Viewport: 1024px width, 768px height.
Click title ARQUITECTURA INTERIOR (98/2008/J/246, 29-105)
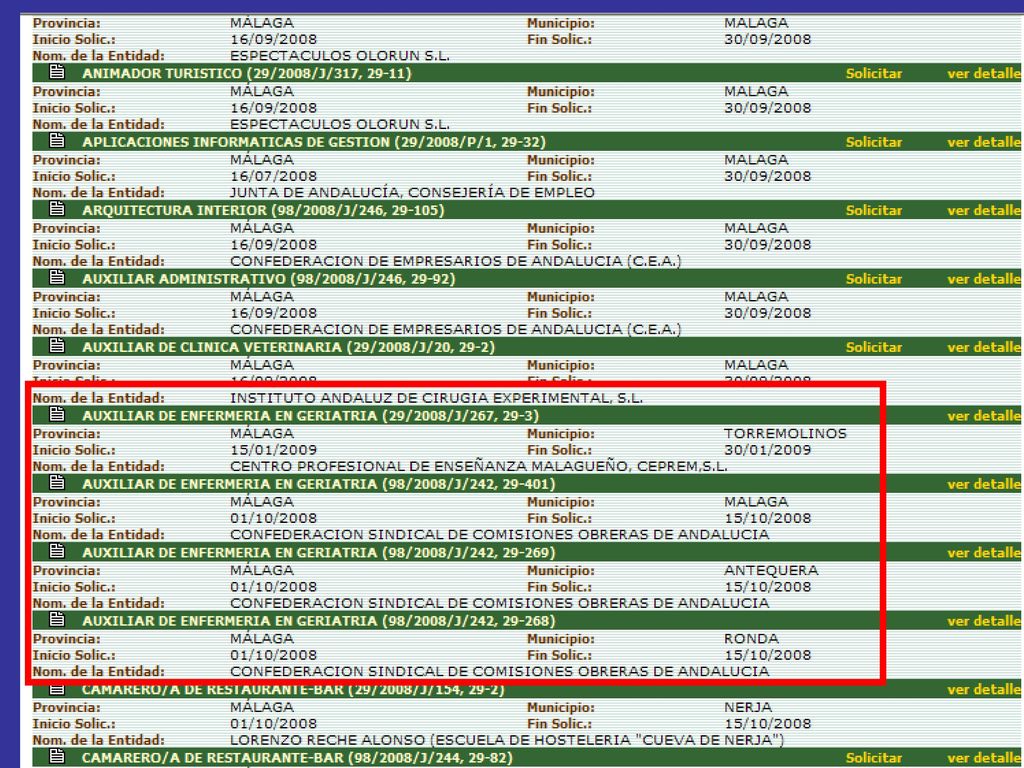[x=263, y=210]
